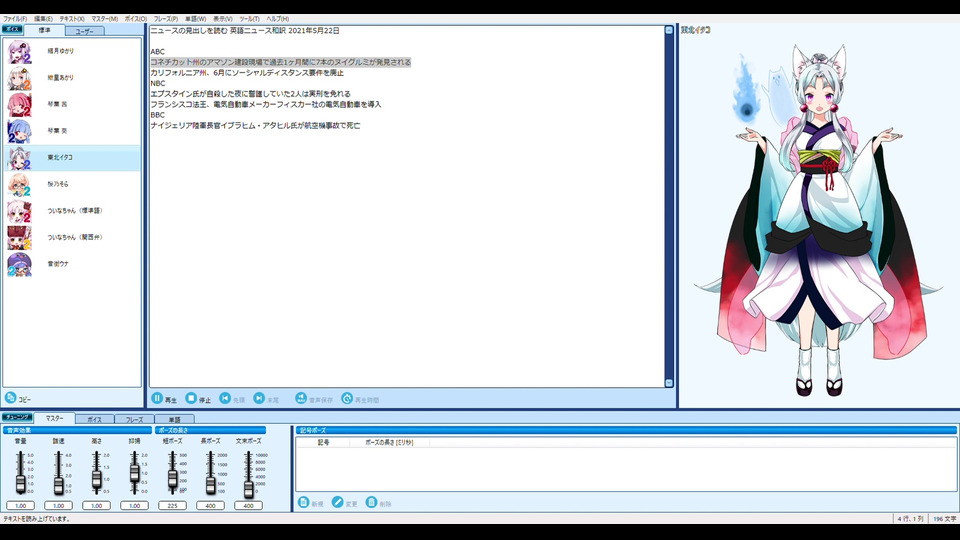The width and height of the screenshot is (960, 540).
Task: Click the highlighted コネチカット州 headline line
Action: click(280, 62)
